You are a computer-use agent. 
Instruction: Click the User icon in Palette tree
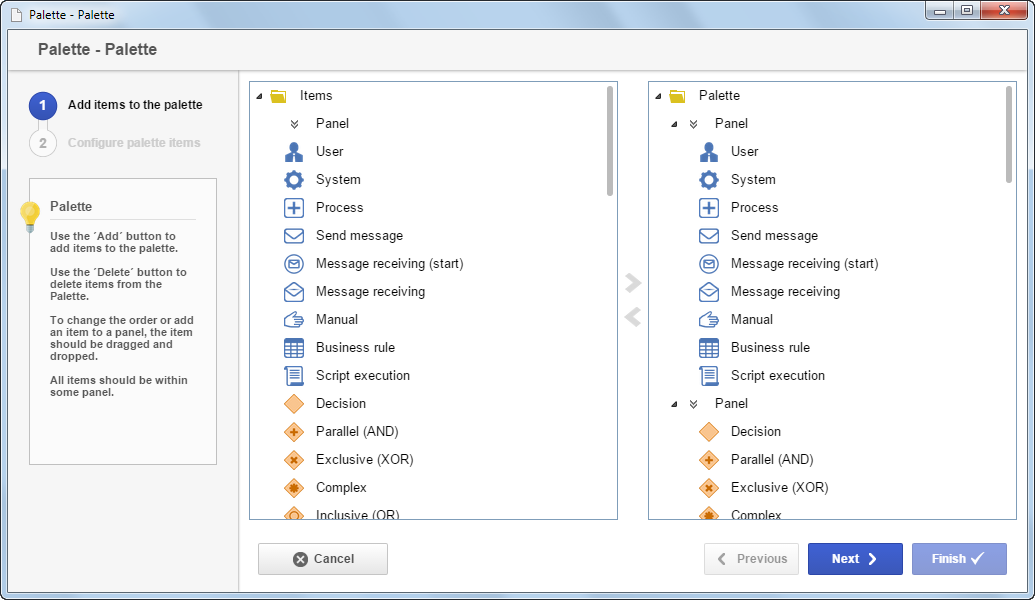[709, 152]
